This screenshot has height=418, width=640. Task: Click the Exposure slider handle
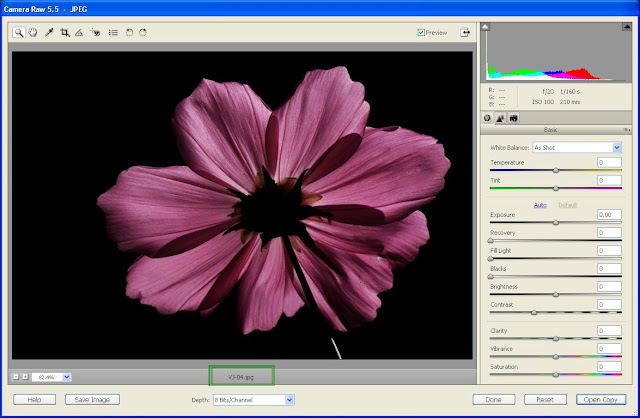coord(556,222)
